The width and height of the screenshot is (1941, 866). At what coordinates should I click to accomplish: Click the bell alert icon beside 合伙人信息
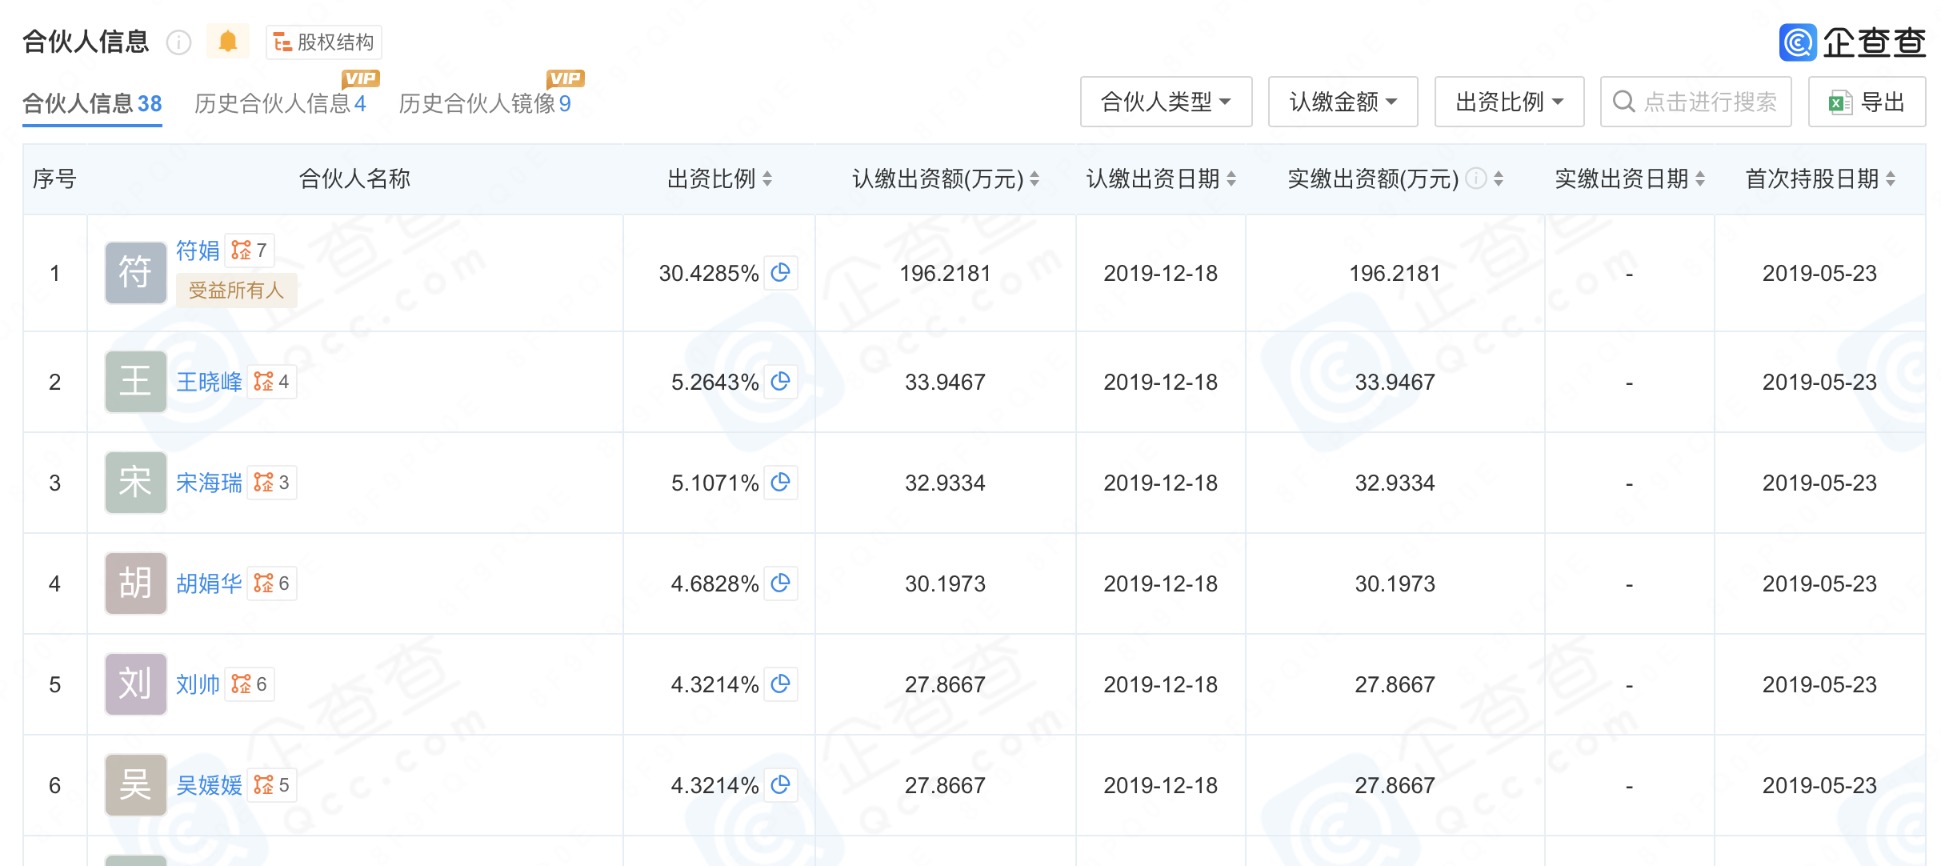[x=228, y=41]
